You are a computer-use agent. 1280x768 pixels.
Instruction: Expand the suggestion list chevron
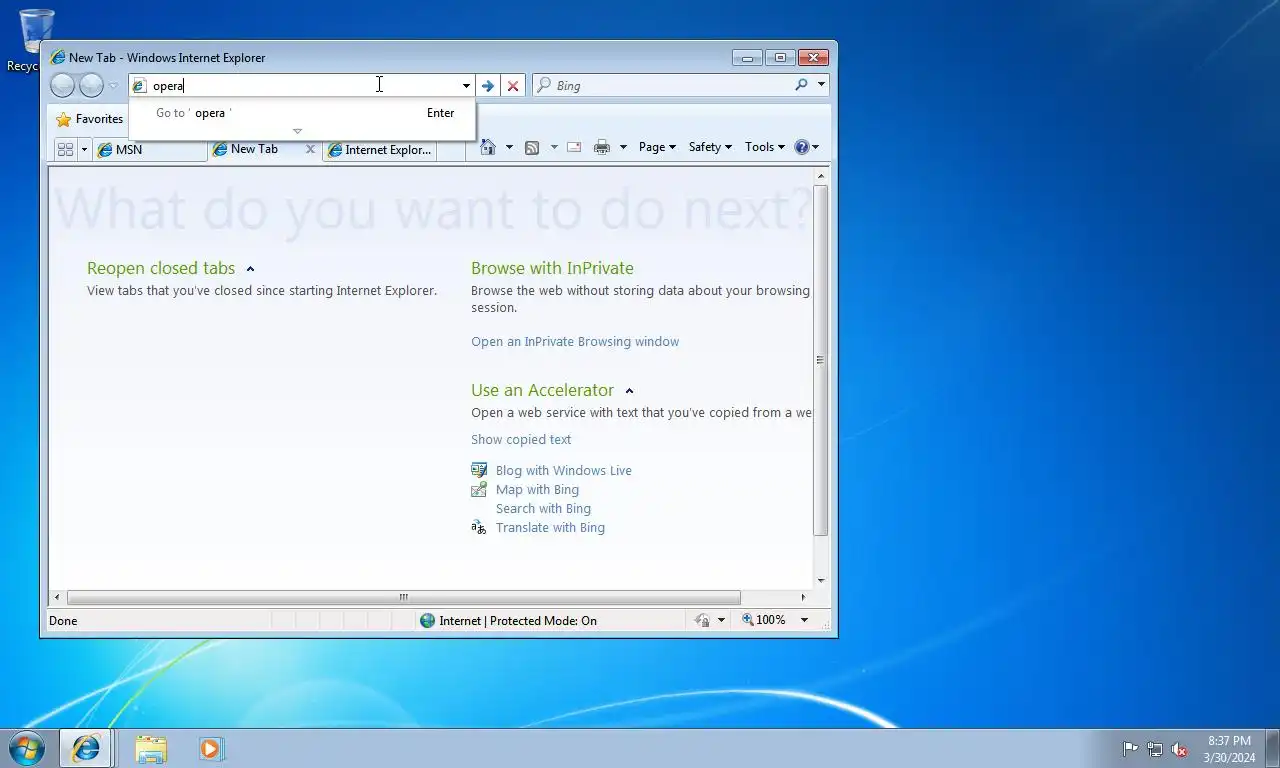(x=297, y=131)
